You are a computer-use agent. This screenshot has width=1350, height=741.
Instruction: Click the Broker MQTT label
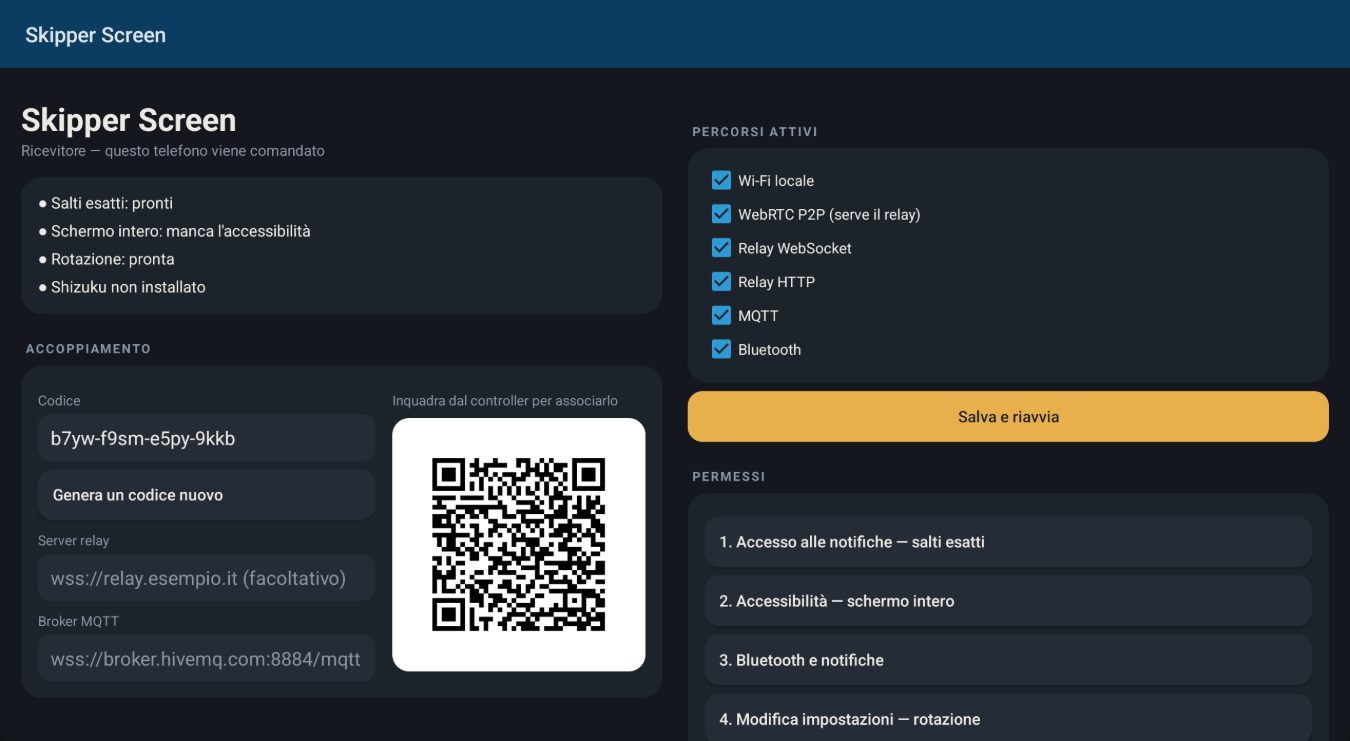tap(78, 621)
